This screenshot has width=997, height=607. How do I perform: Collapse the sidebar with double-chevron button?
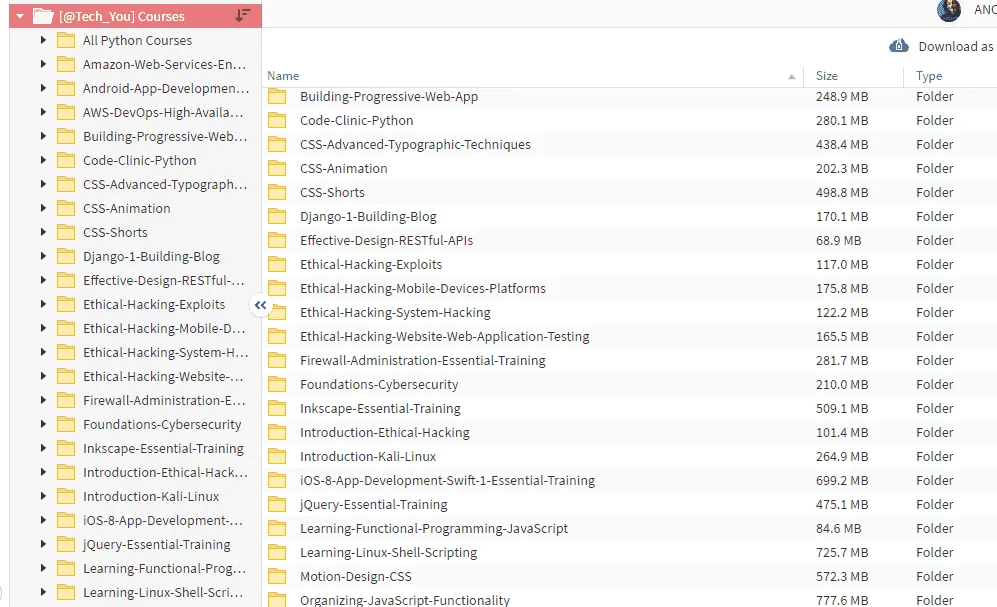tap(260, 305)
